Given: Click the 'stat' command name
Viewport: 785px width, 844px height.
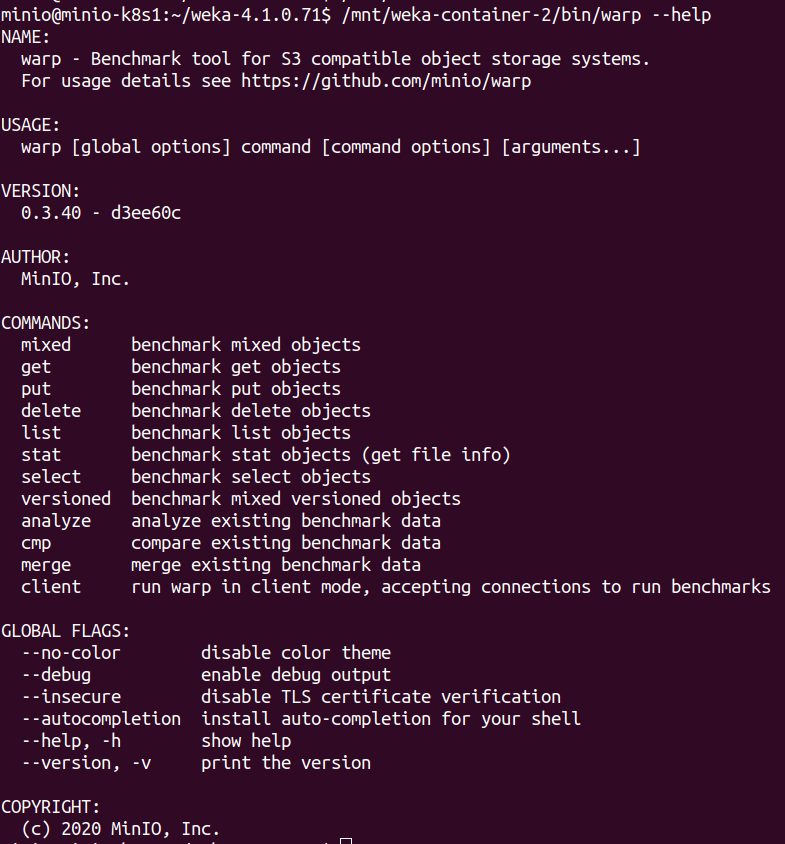Looking at the screenshot, I should click(41, 455).
